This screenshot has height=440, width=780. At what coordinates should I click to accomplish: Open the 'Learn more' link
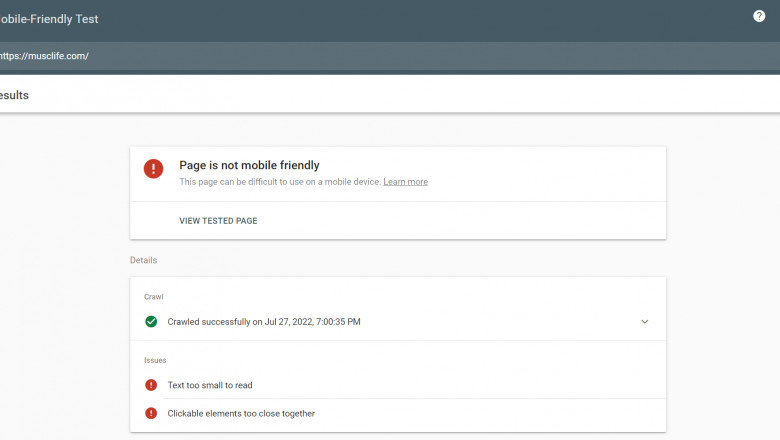[405, 182]
